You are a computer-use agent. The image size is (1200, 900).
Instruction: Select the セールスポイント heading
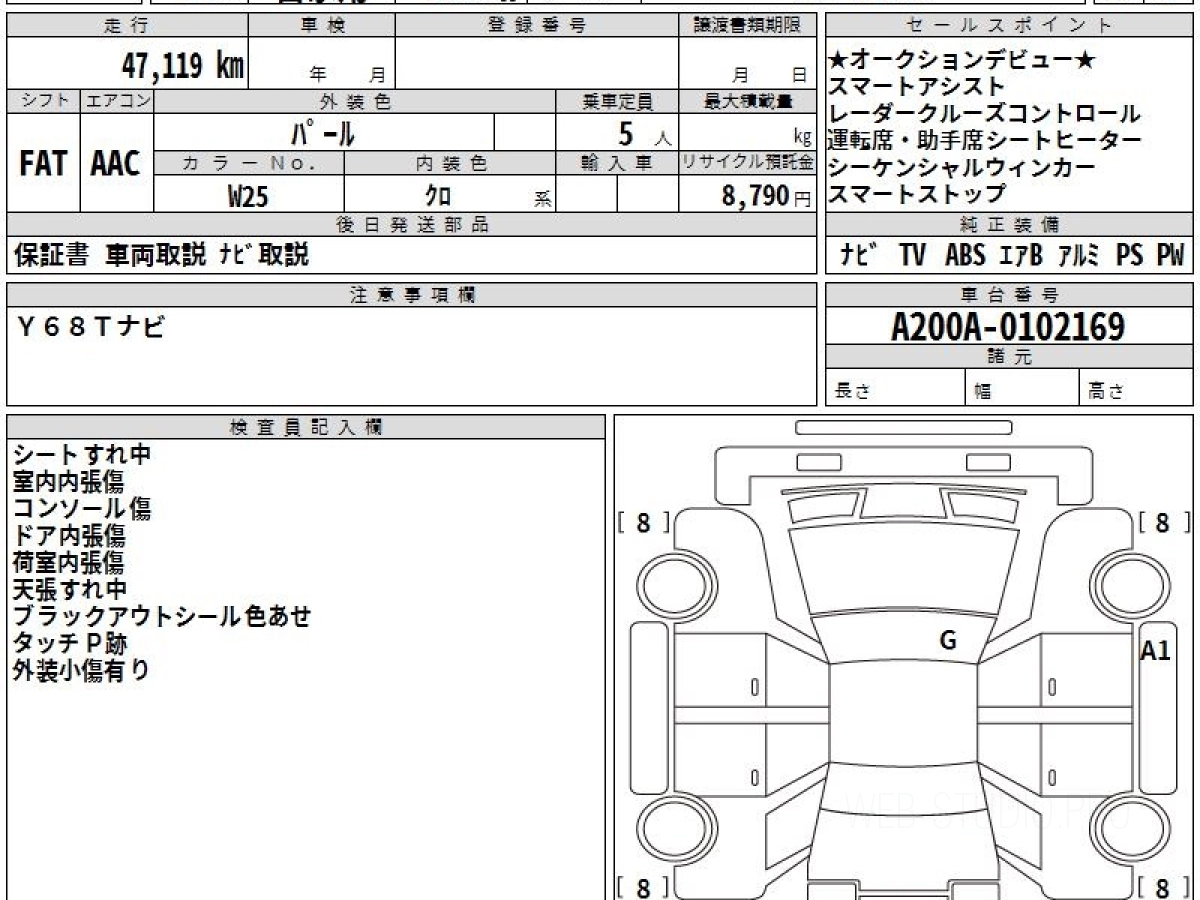pyautogui.click(x=1009, y=26)
